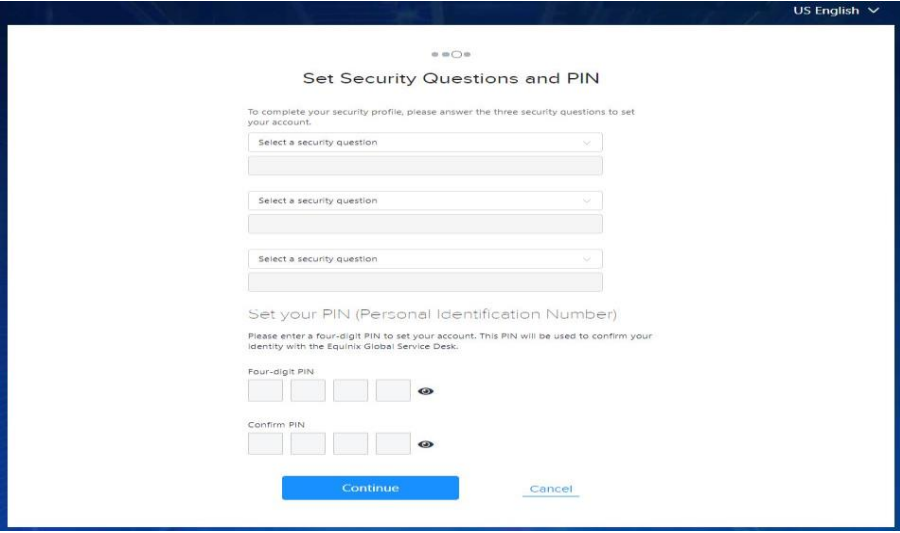The height and width of the screenshot is (533, 900).
Task: Select the first Four-digit PIN box
Action: (265, 391)
